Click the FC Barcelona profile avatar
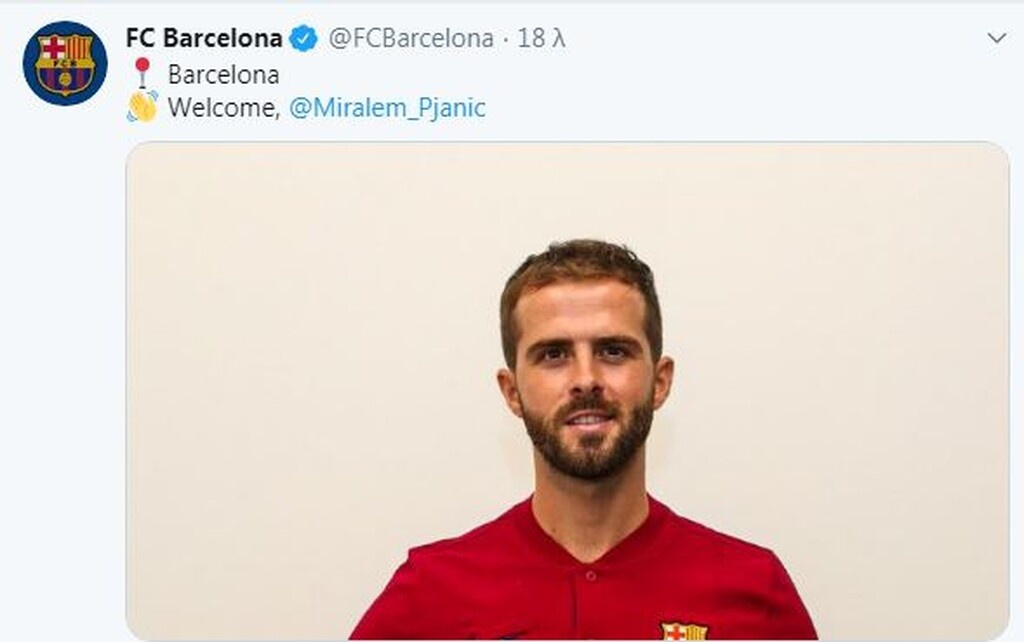The image size is (1024, 642). pyautogui.click(x=65, y=63)
